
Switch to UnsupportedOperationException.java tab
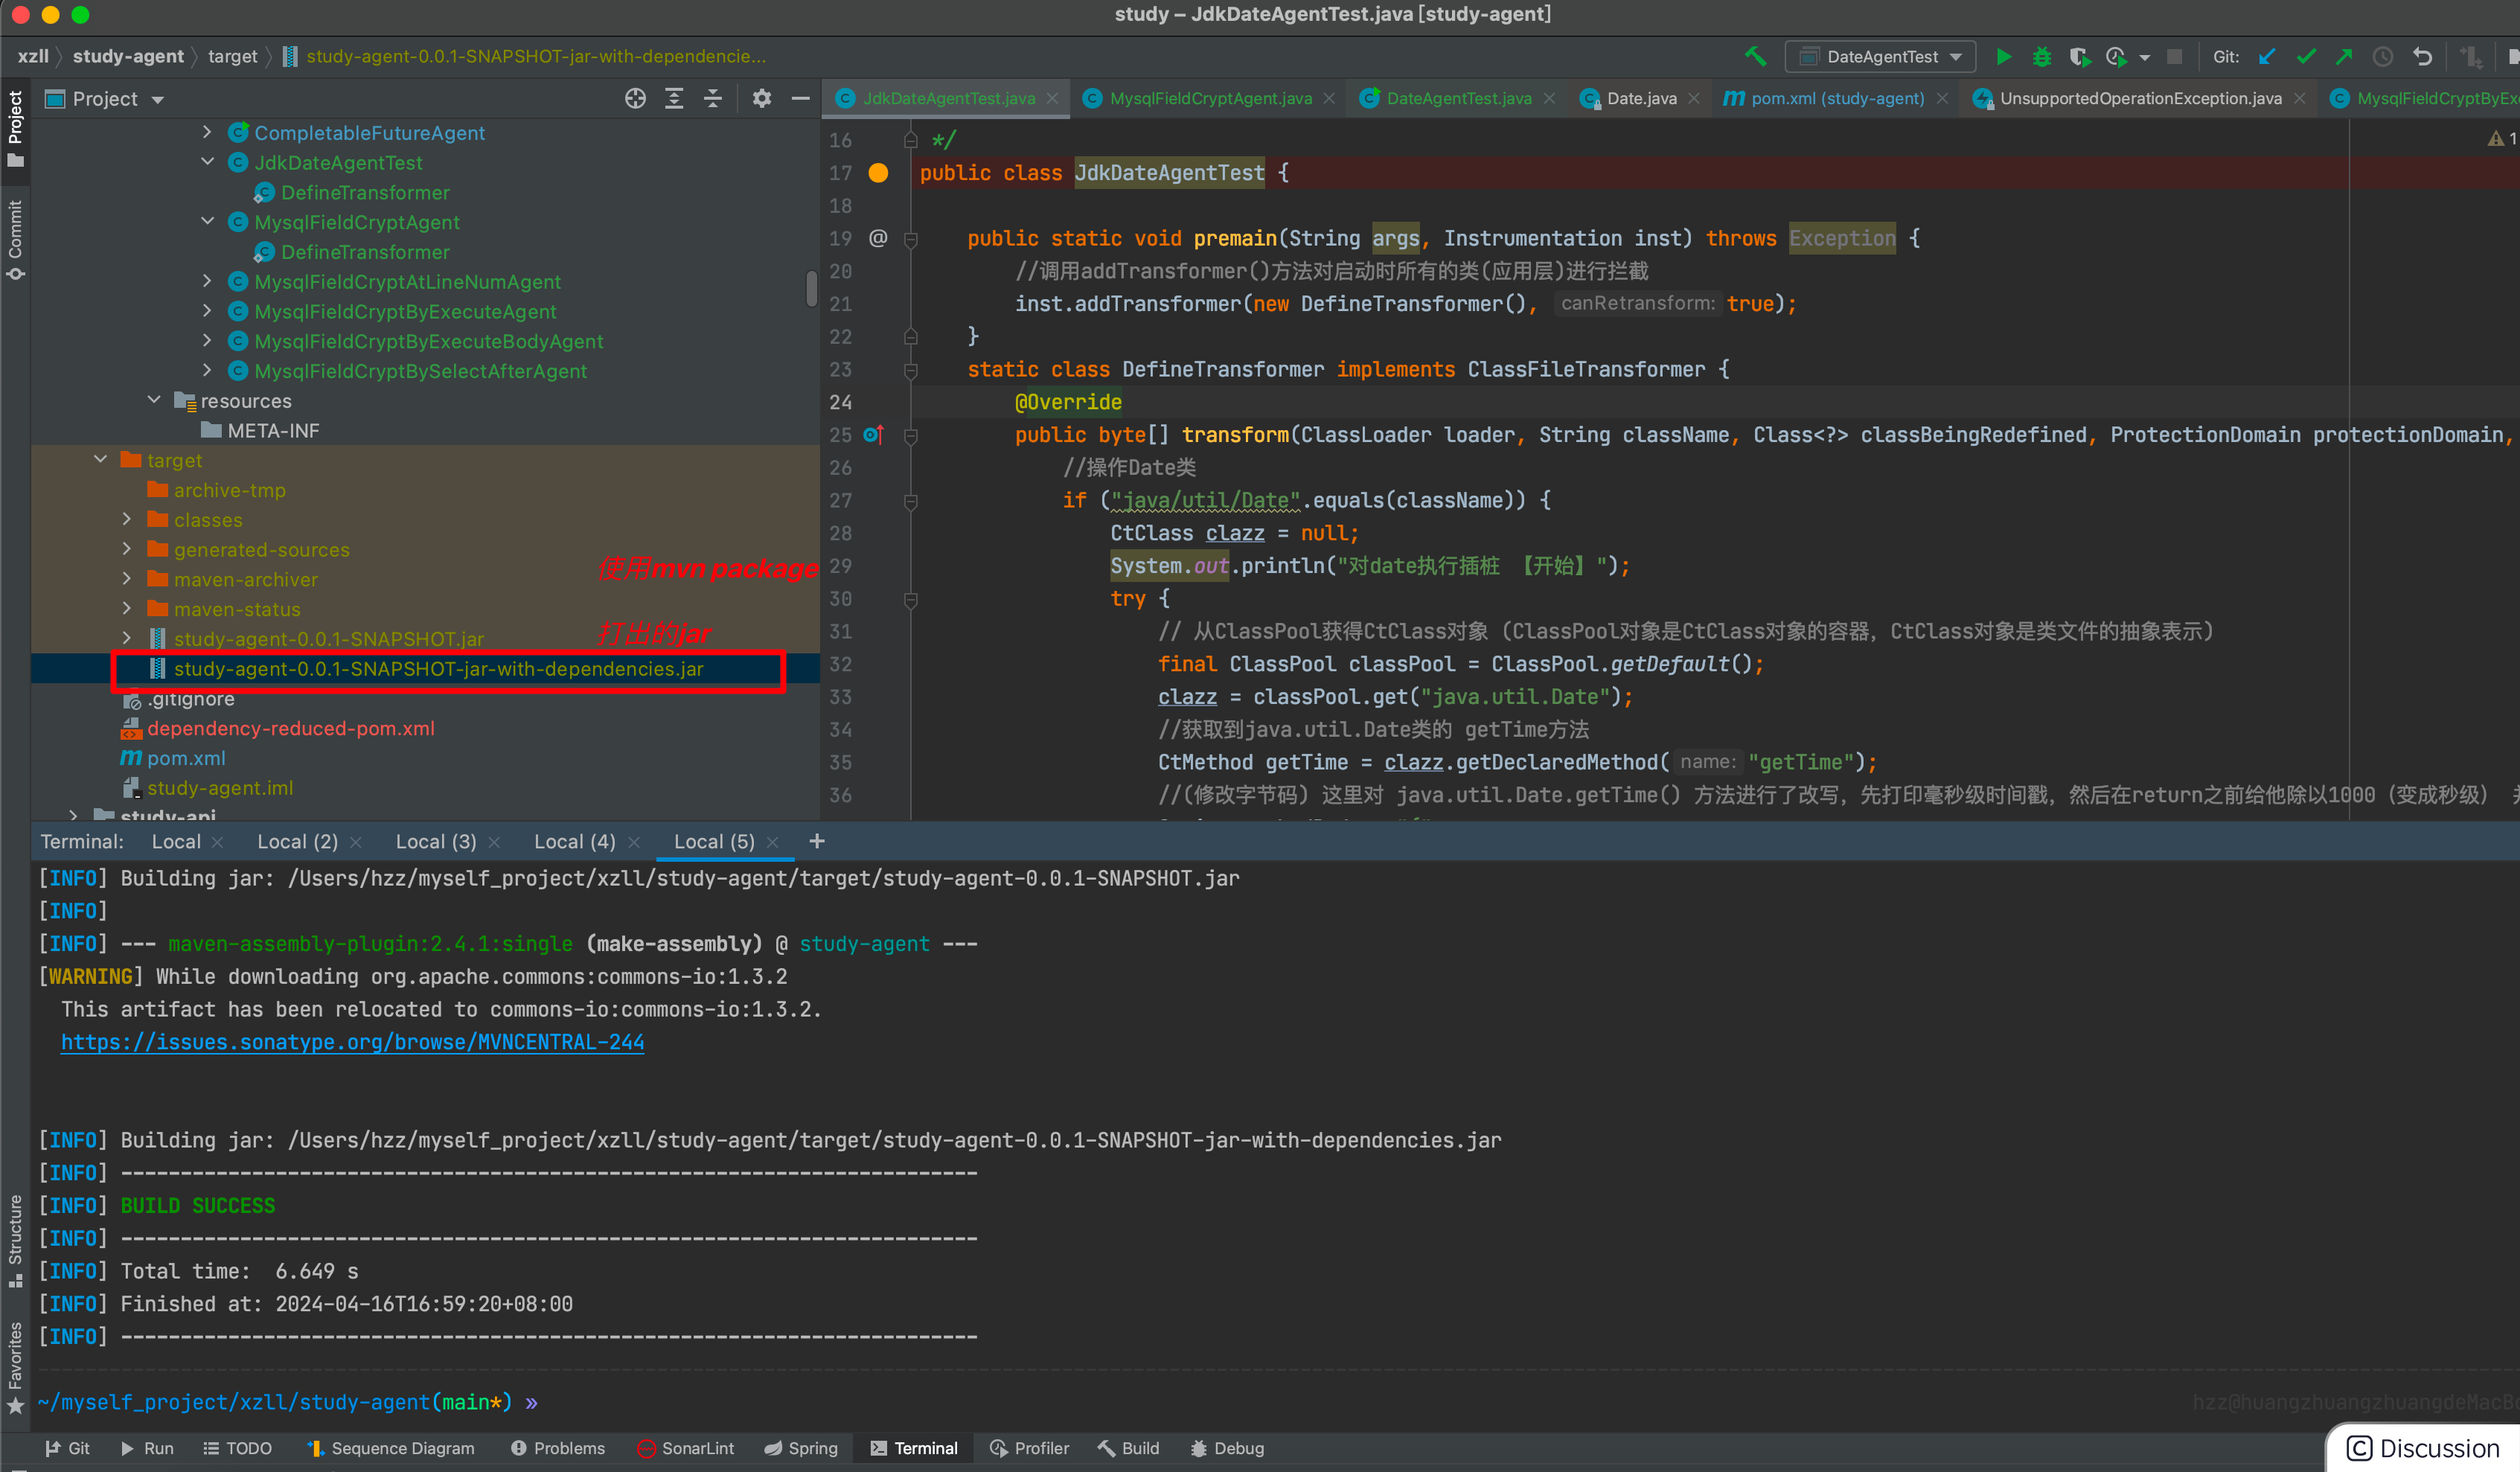(2140, 98)
